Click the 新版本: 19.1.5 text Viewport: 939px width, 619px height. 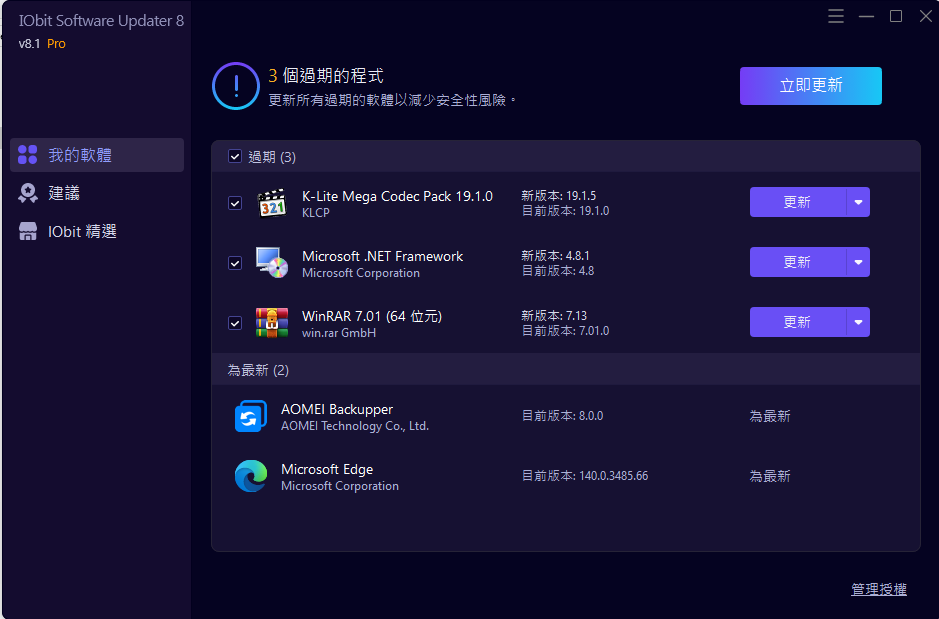(x=558, y=196)
